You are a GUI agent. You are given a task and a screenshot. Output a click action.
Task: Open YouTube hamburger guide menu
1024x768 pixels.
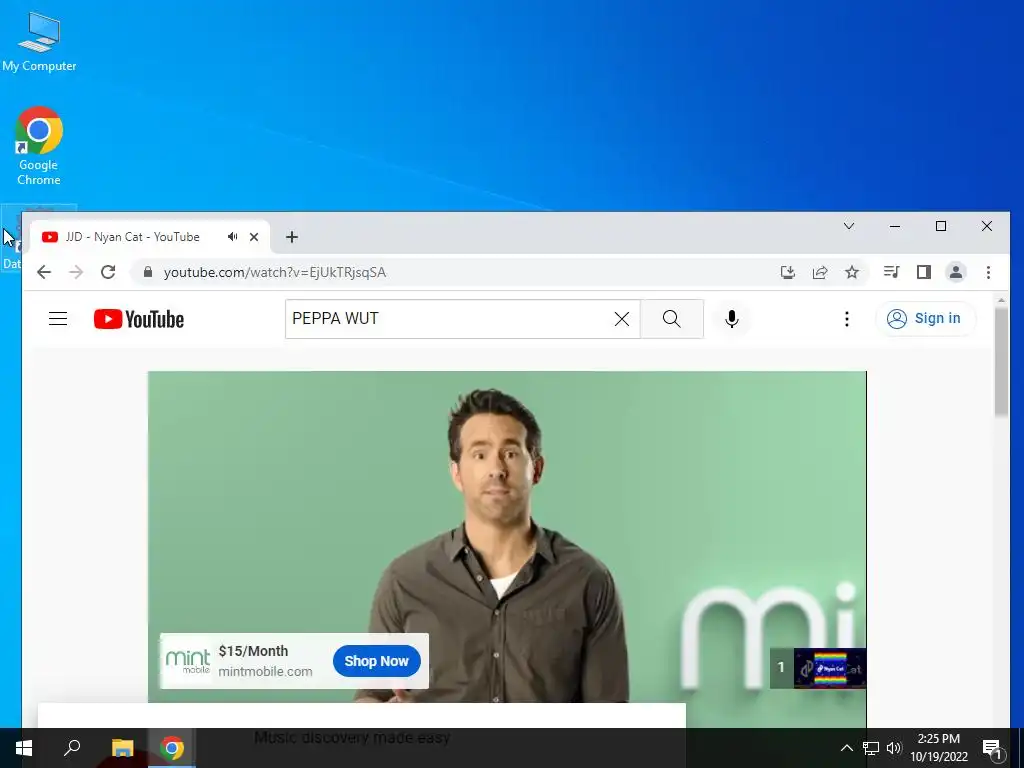pos(58,319)
